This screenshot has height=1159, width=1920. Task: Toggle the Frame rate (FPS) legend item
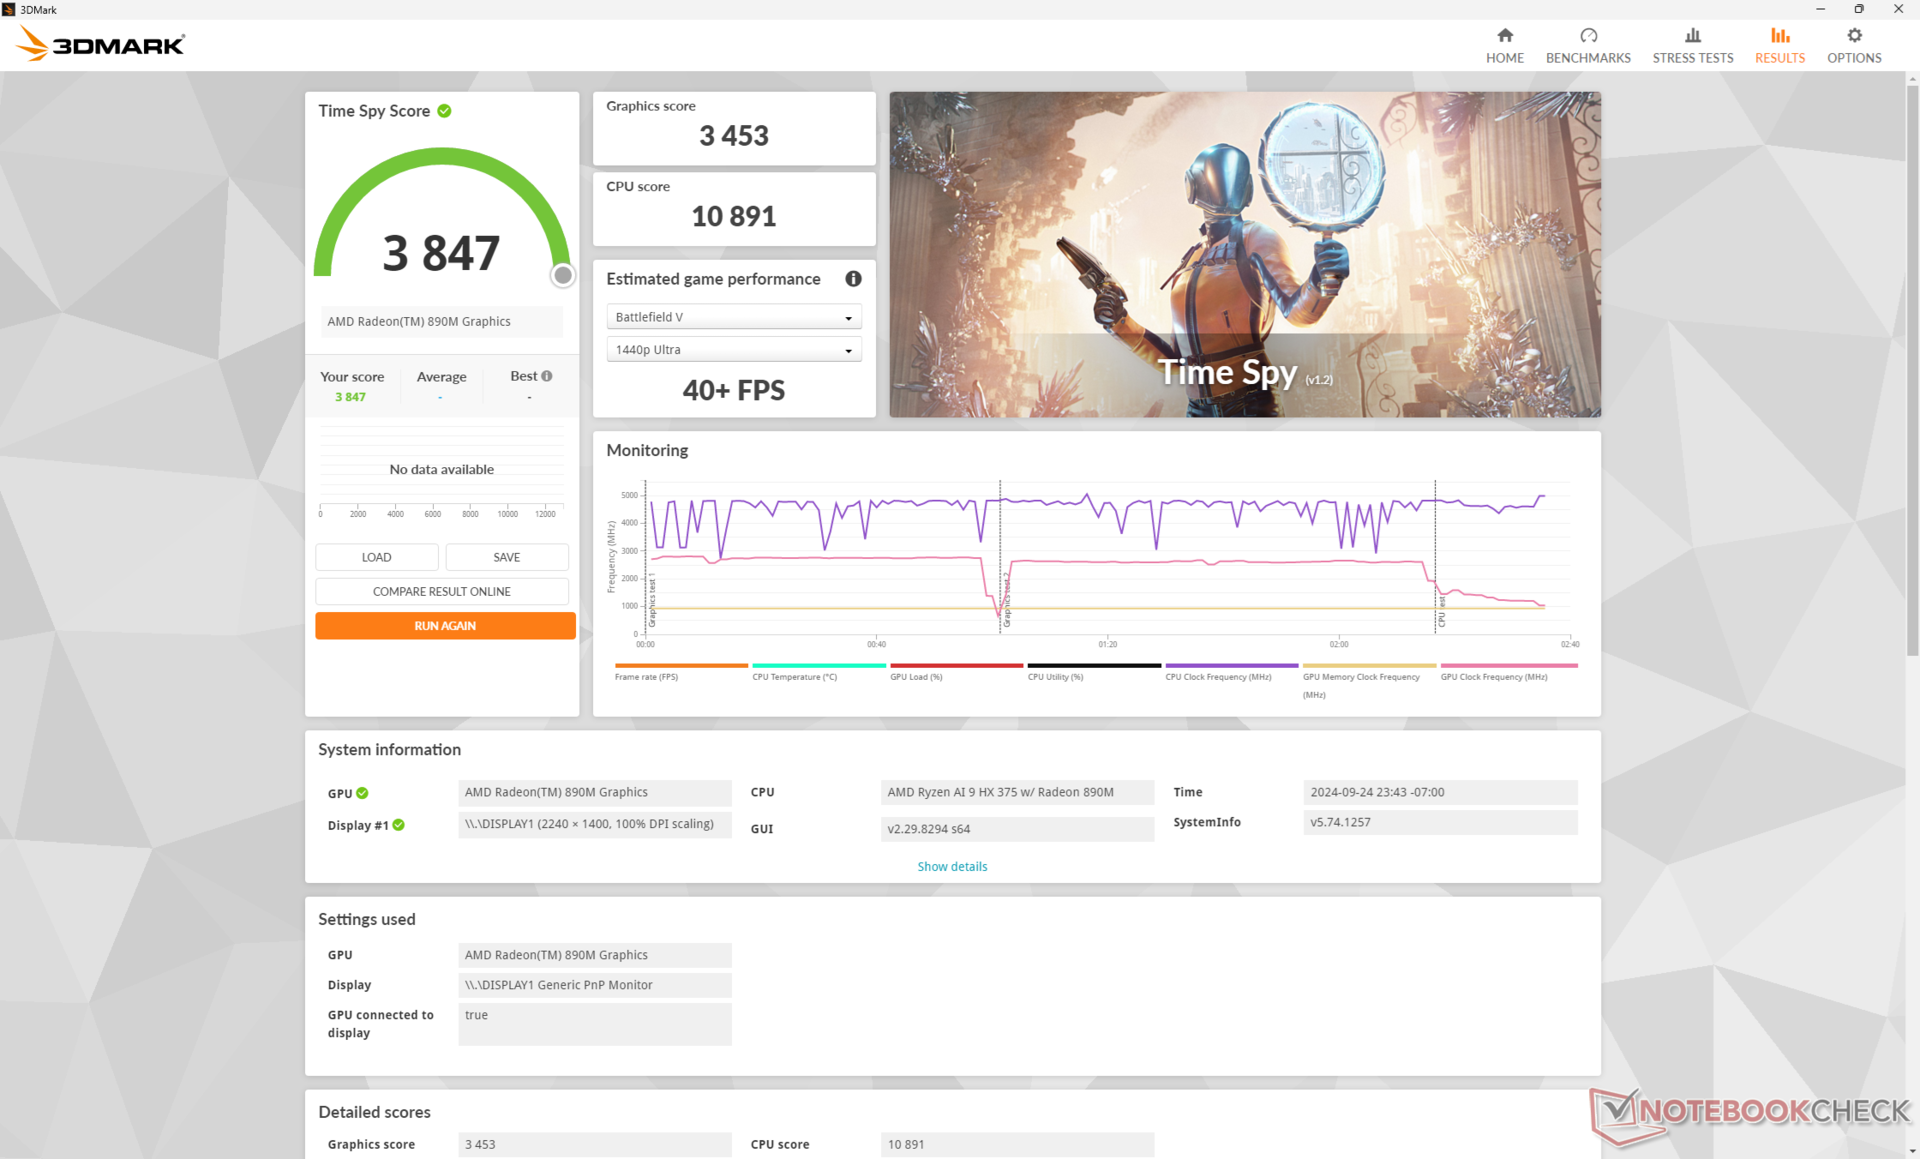(x=646, y=677)
